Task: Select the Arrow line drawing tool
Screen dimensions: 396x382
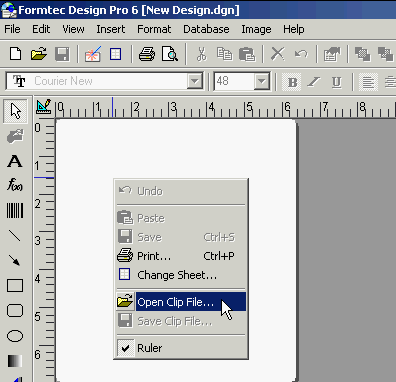Action: coord(15,260)
